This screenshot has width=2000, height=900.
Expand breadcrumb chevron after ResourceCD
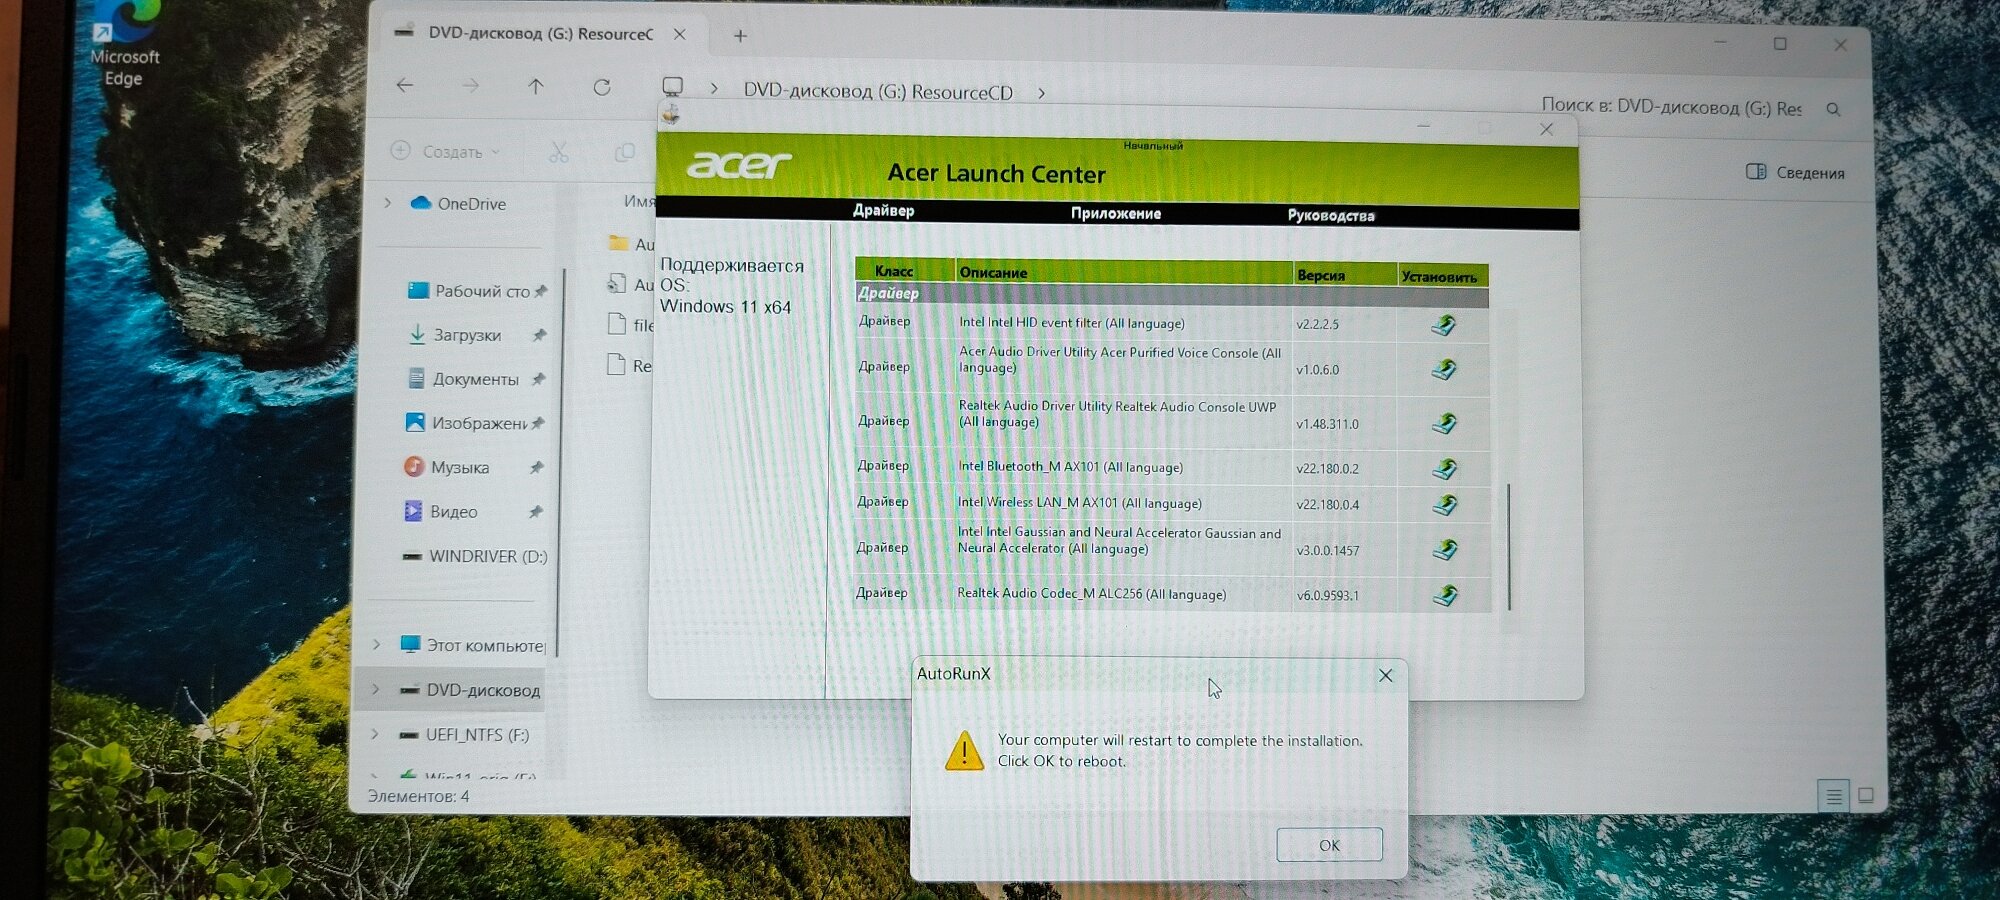(x=1041, y=93)
